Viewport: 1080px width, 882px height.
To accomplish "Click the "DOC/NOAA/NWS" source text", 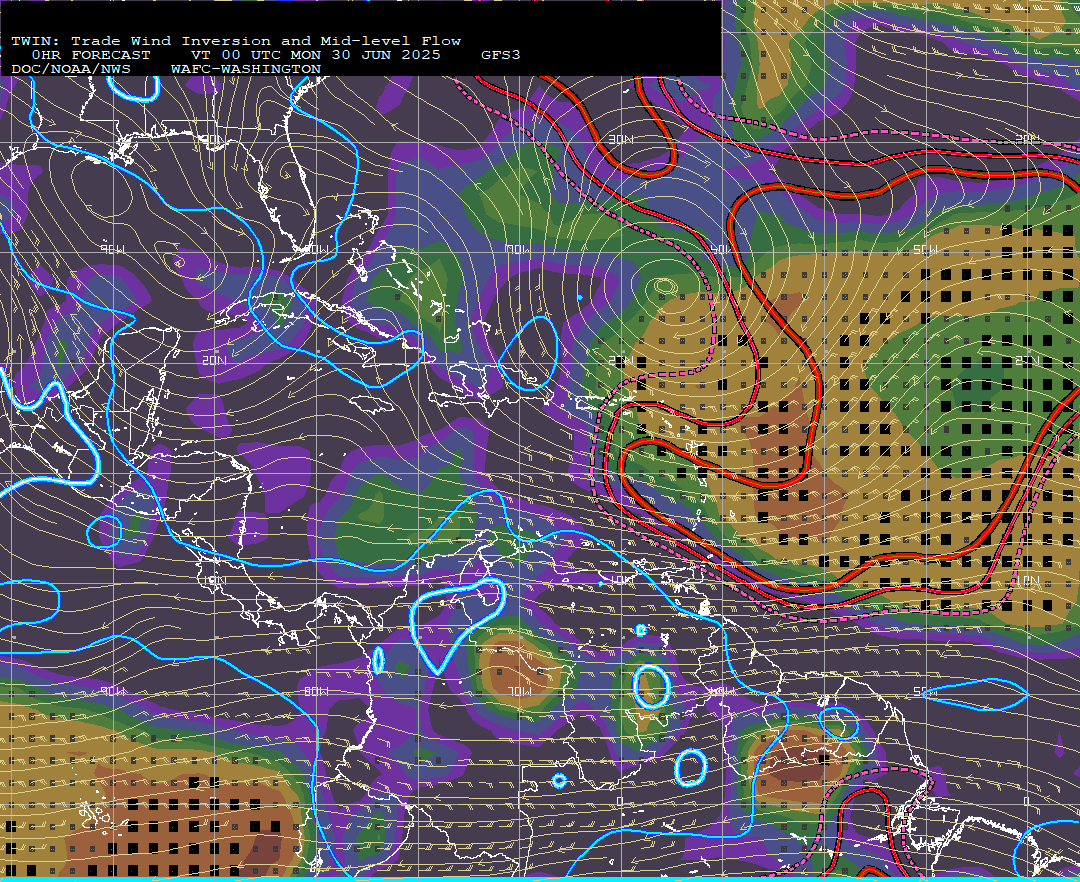I will pos(71,70).
